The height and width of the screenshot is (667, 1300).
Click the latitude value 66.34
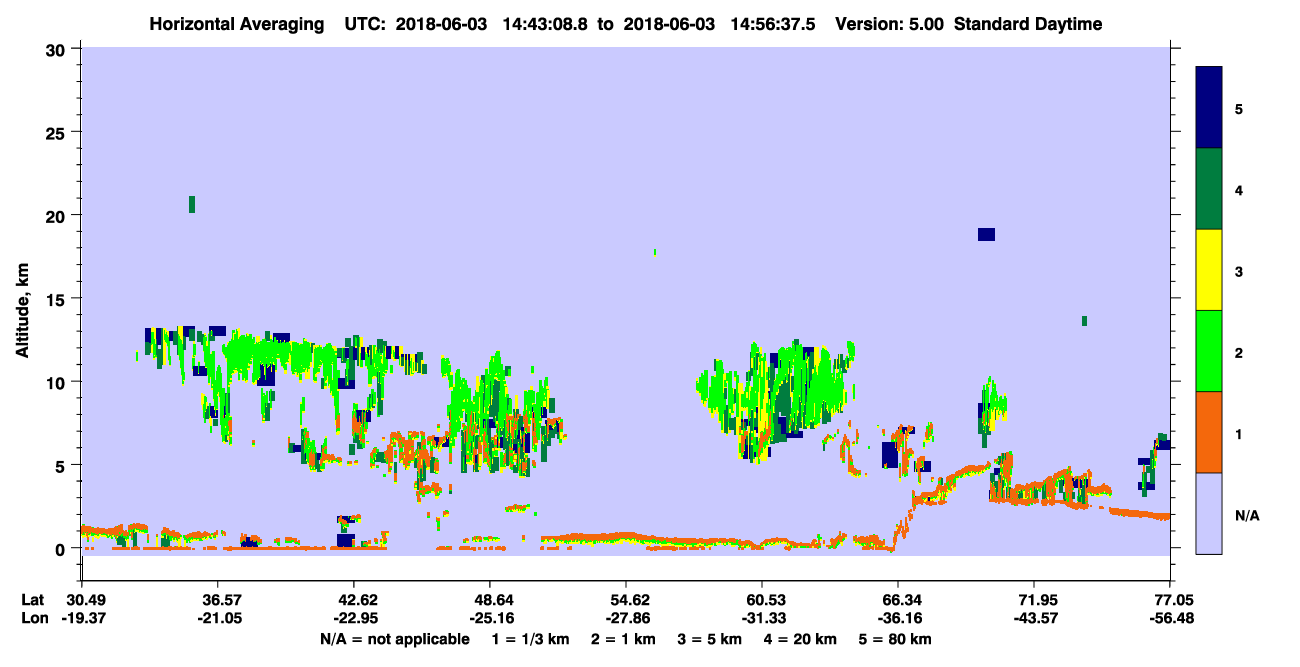(897, 600)
